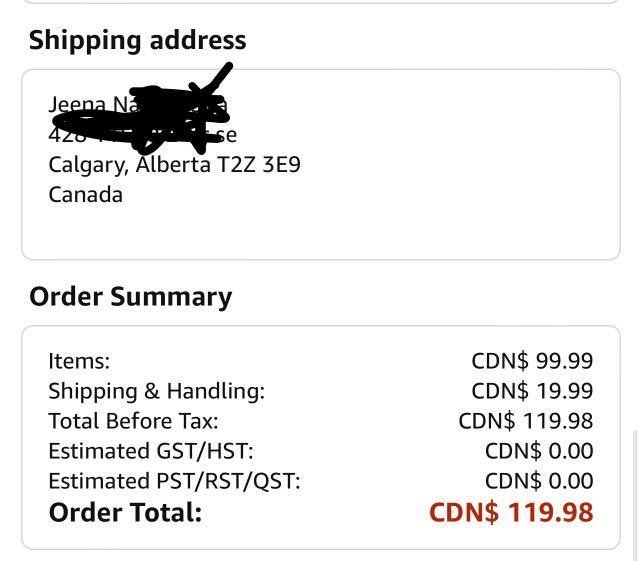Click the vertical scrollbar at the right edge

[635, 495]
